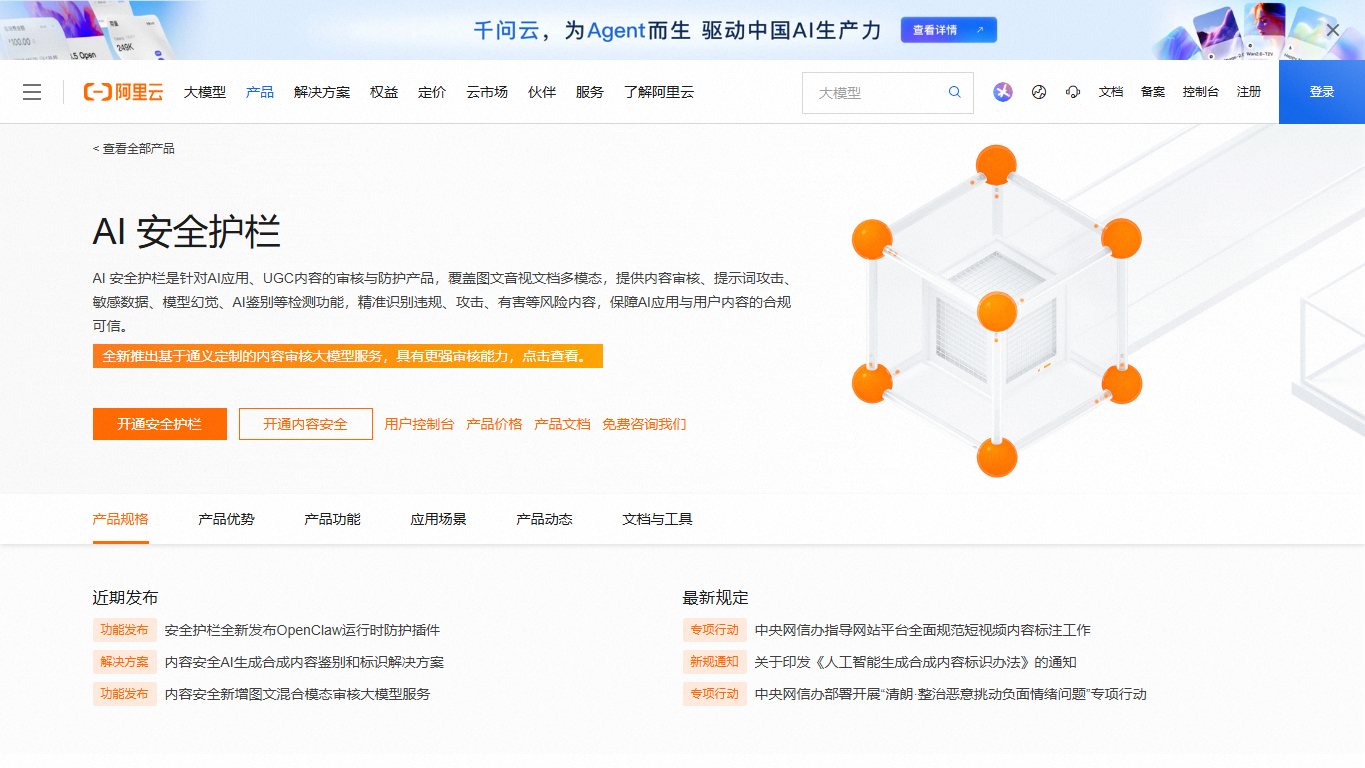Click 专项行动 tag beside 短视频内容标注
This screenshot has width=1365, height=768.
click(x=715, y=631)
